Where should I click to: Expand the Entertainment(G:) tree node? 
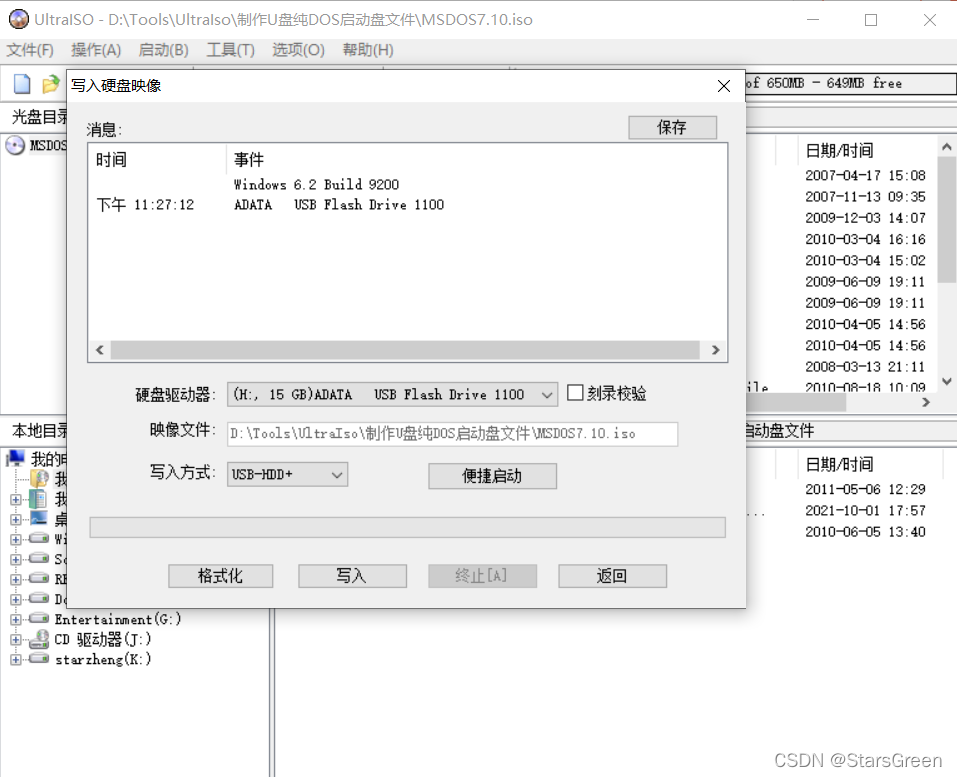coord(16,619)
